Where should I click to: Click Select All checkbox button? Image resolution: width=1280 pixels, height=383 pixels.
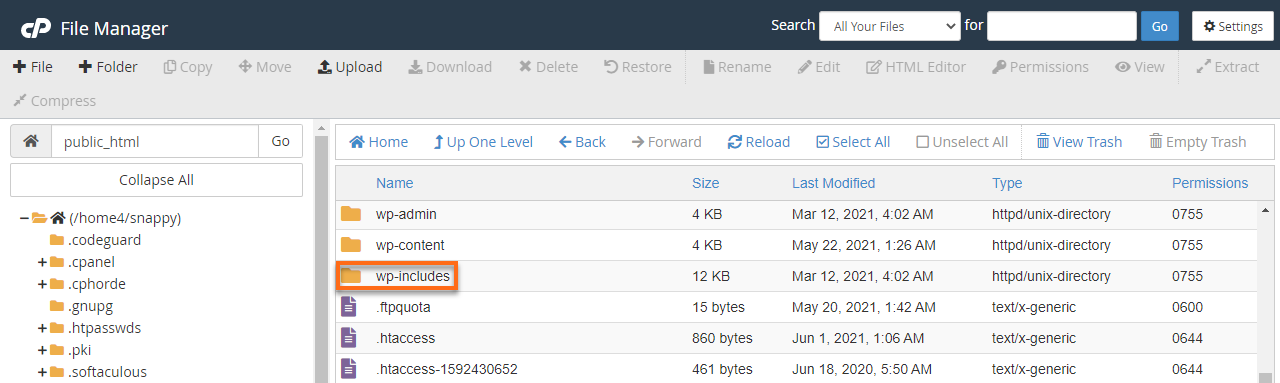pyautogui.click(x=853, y=142)
